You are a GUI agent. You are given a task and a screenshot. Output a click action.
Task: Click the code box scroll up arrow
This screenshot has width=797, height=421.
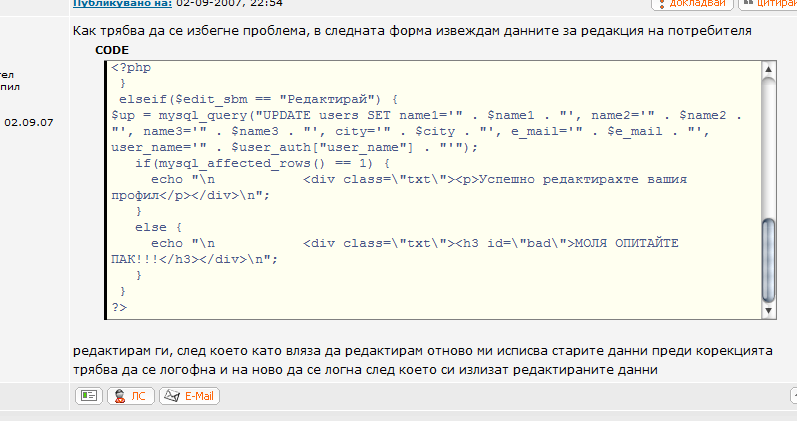point(768,69)
